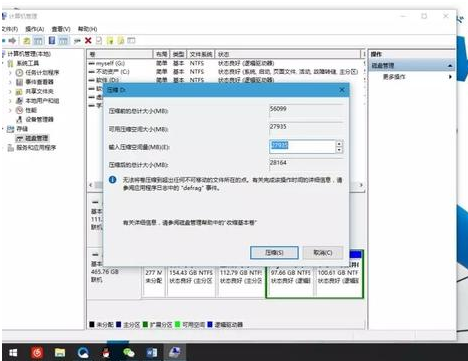Expand the 性能 tree node chevron
The image size is (468, 361).
pyautogui.click(x=10, y=110)
